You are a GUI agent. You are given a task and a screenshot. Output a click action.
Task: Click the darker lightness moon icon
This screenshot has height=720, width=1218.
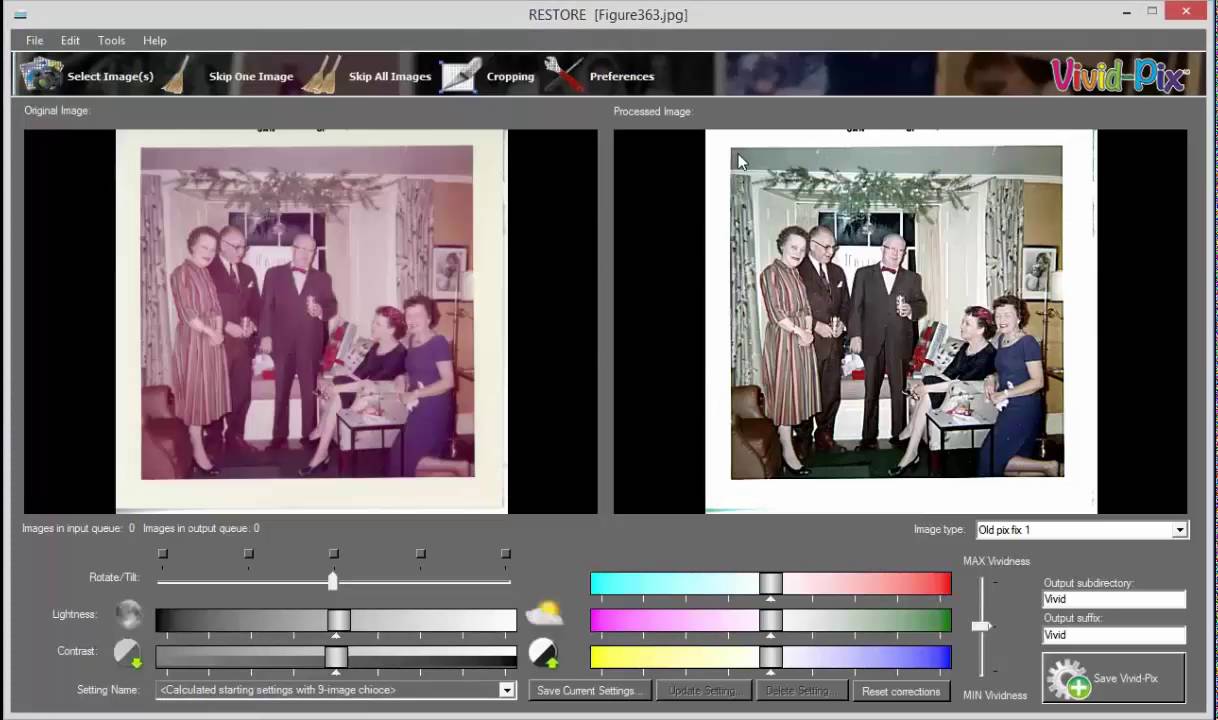128,613
